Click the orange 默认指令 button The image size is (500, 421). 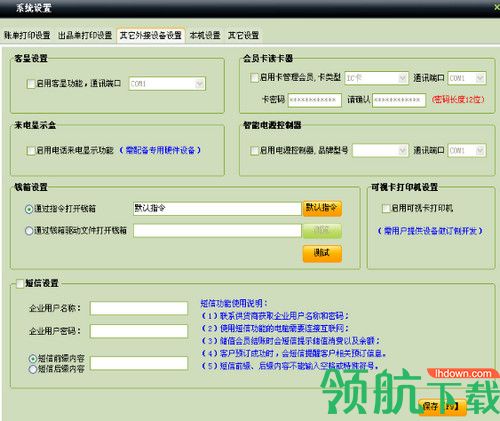322,208
